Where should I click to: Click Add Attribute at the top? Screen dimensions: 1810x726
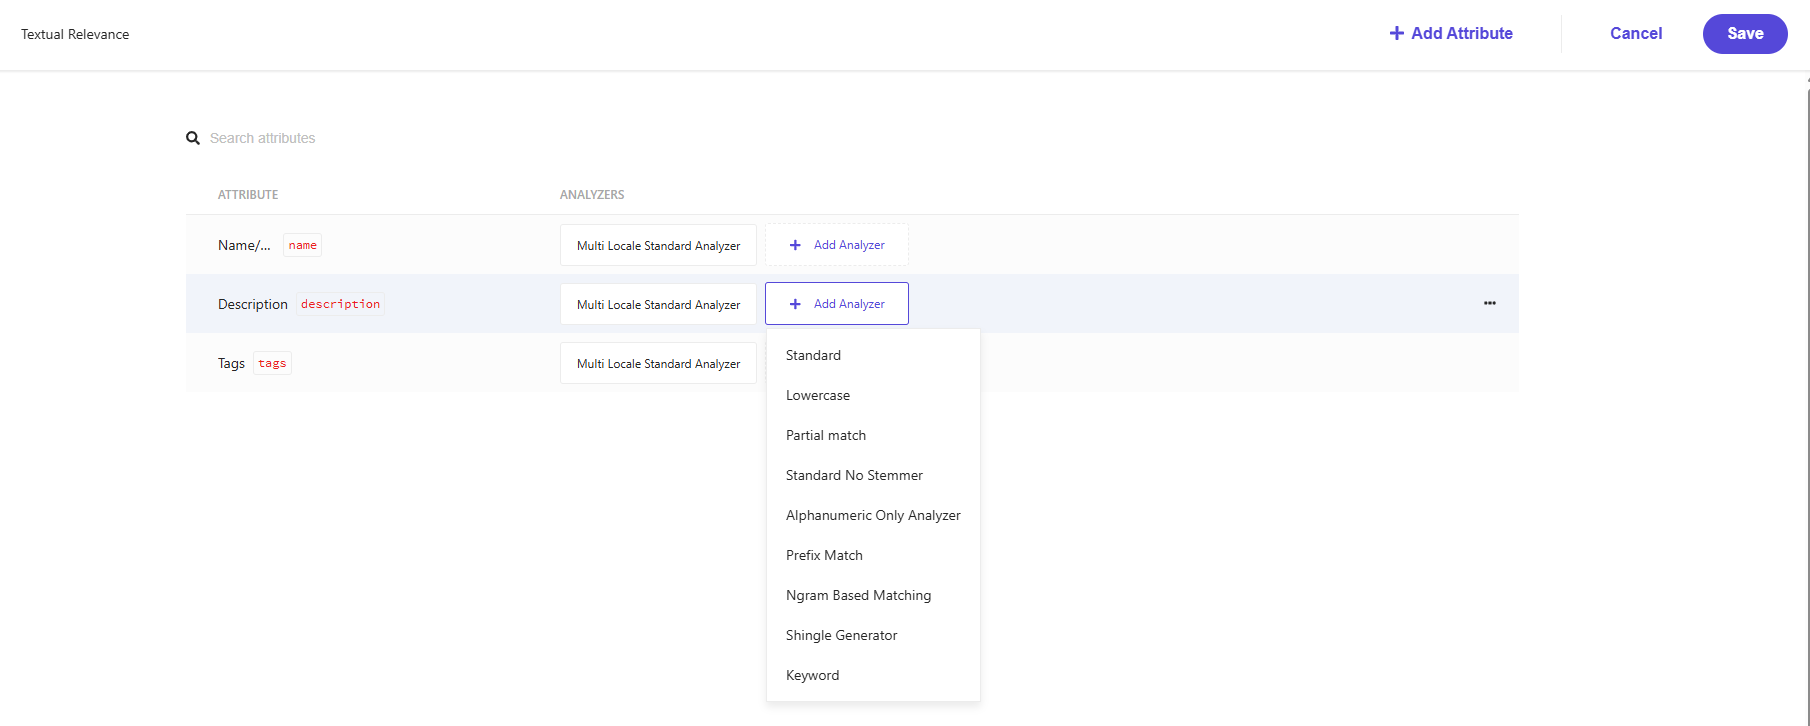coord(1450,33)
